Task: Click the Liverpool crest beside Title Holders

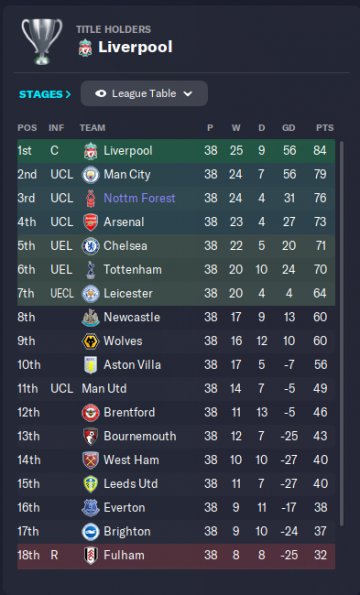Action: (85, 48)
